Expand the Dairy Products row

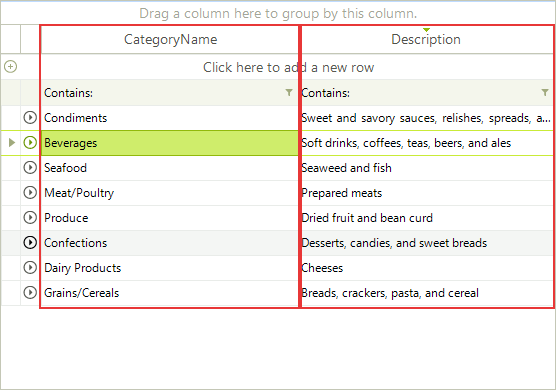click(30, 267)
